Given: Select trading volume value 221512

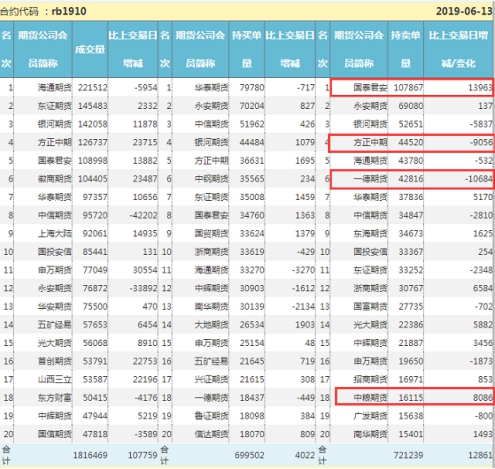Looking at the screenshot, I should (x=93, y=88).
